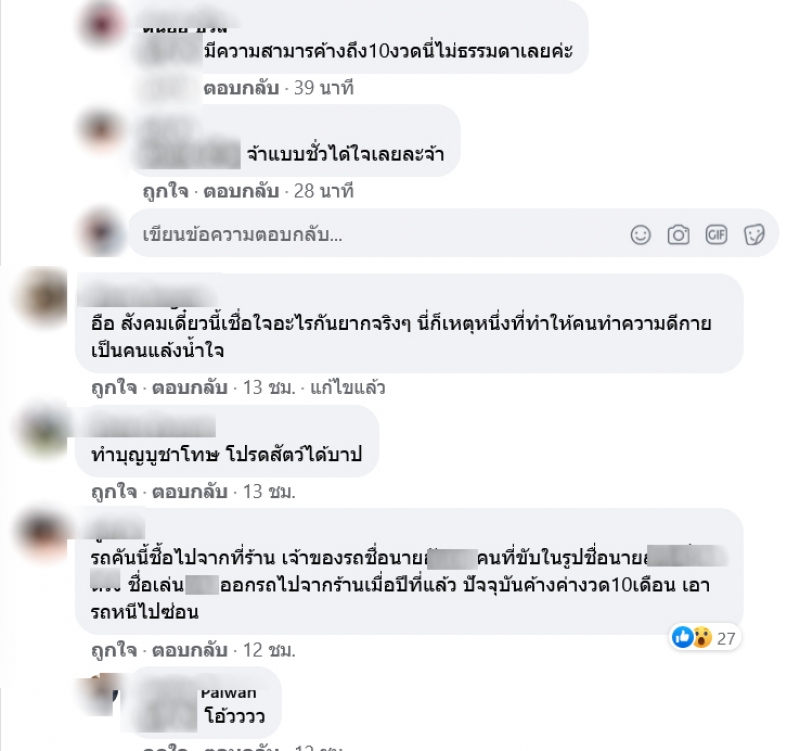Like the comment marked แก้ไขแล้ว

click(114, 388)
